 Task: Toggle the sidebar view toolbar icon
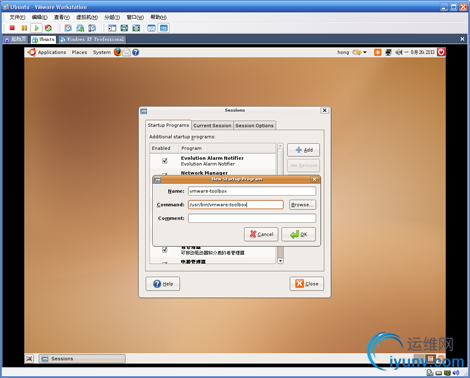tap(112, 28)
